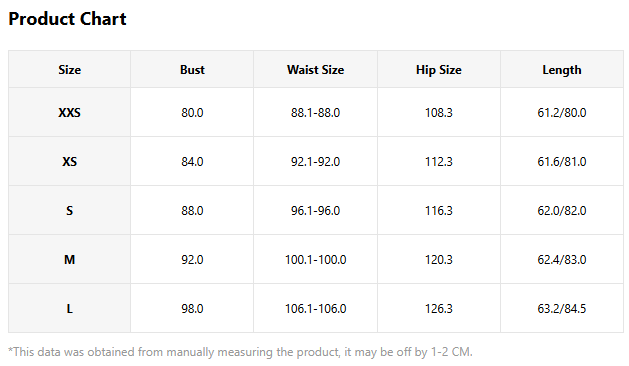Click the XXS size row label
The height and width of the screenshot is (366, 629).
(69, 112)
